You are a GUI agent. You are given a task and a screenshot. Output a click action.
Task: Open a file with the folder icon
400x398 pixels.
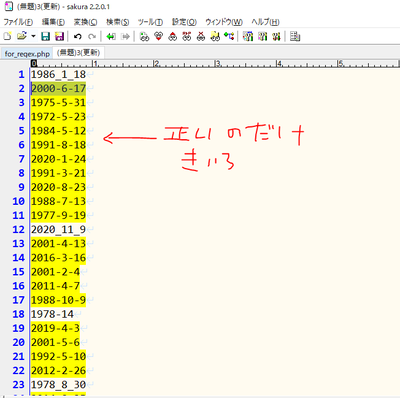pos(22,36)
